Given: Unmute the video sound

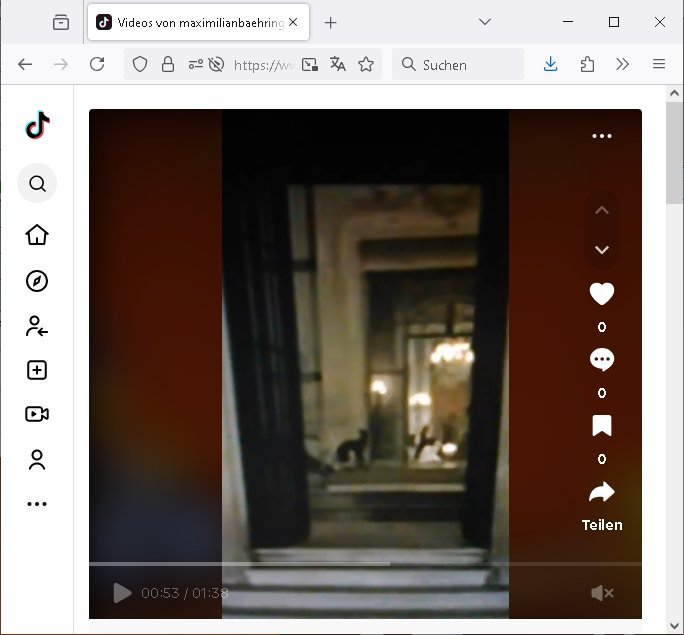Looking at the screenshot, I should point(602,593).
